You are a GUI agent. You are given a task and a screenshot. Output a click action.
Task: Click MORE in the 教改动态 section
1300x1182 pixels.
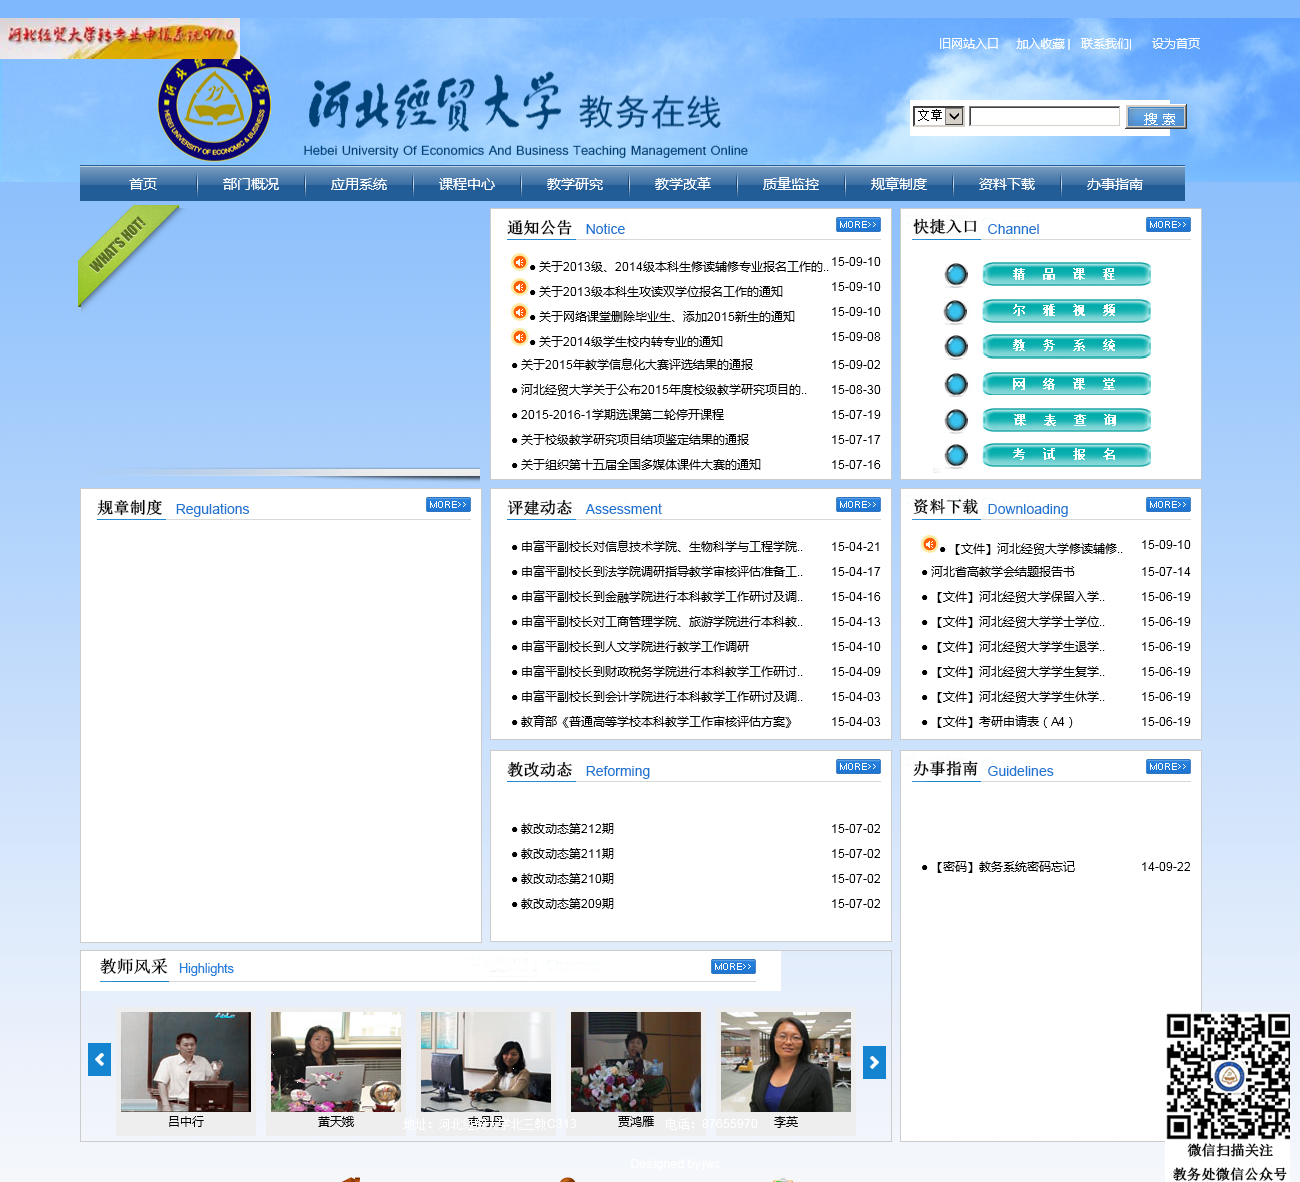(x=858, y=767)
